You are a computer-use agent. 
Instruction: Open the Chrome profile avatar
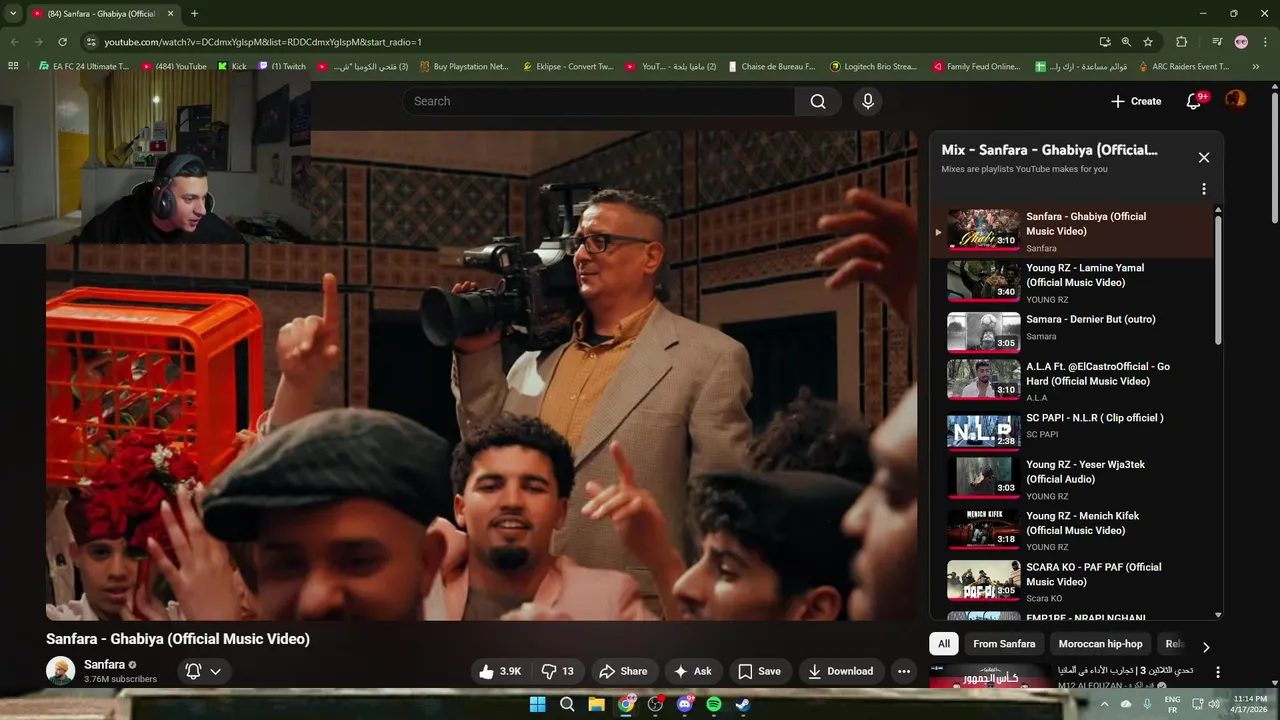[x=1241, y=42]
